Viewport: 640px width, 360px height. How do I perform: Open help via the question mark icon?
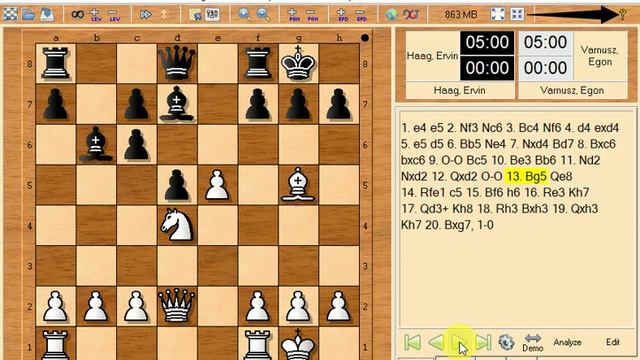pos(622,15)
